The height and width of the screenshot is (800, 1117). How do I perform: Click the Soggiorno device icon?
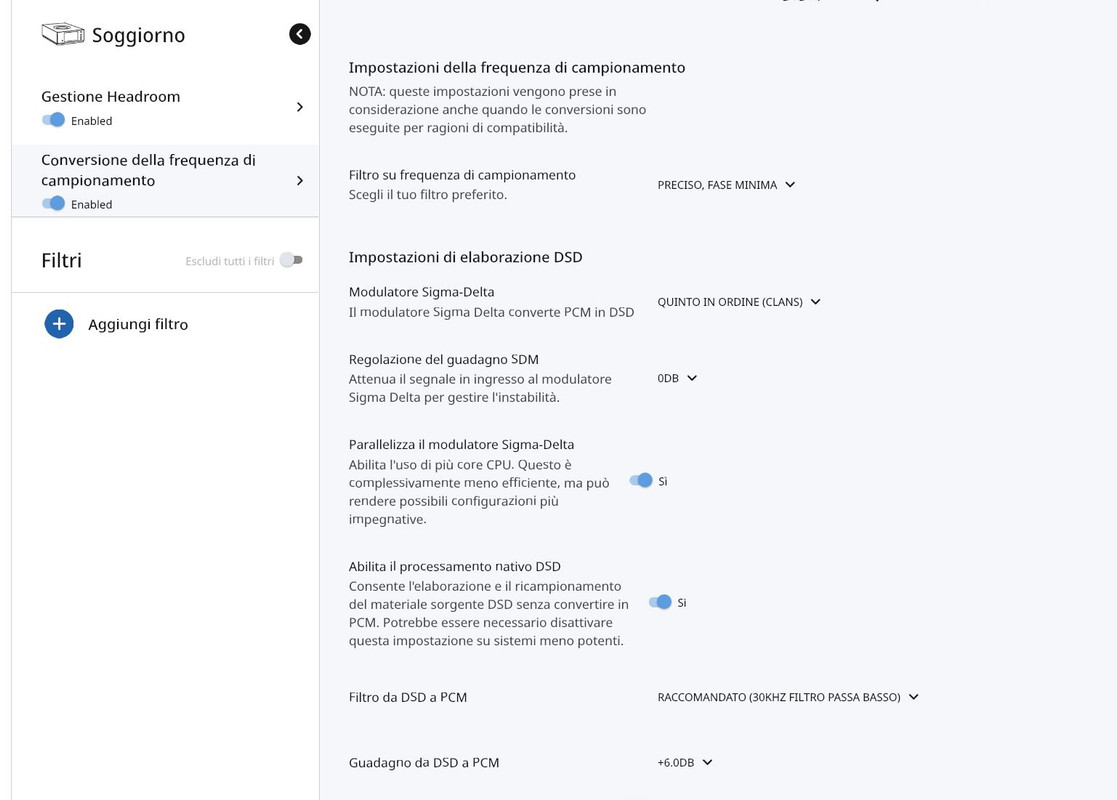point(63,33)
